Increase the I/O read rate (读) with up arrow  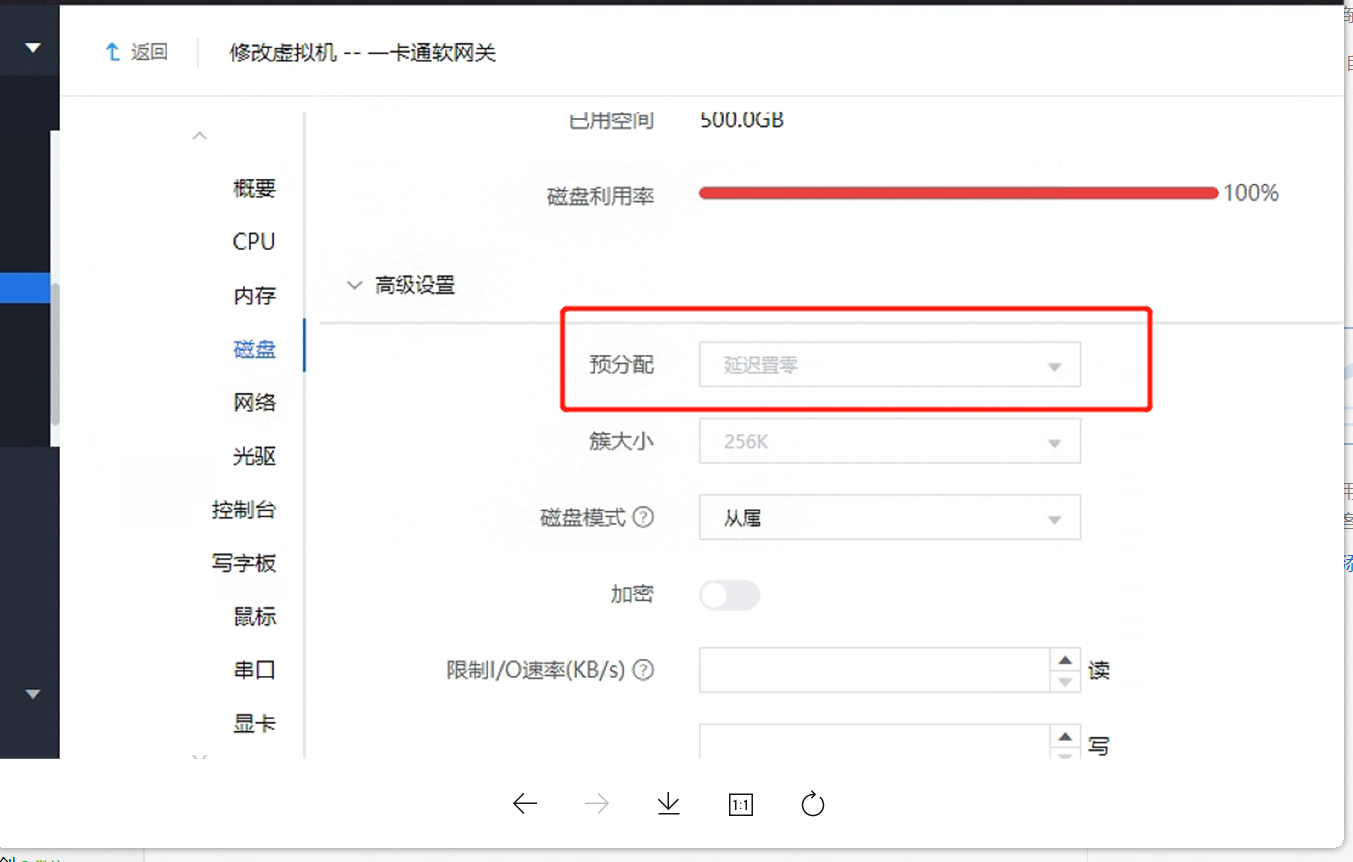coord(1066,660)
